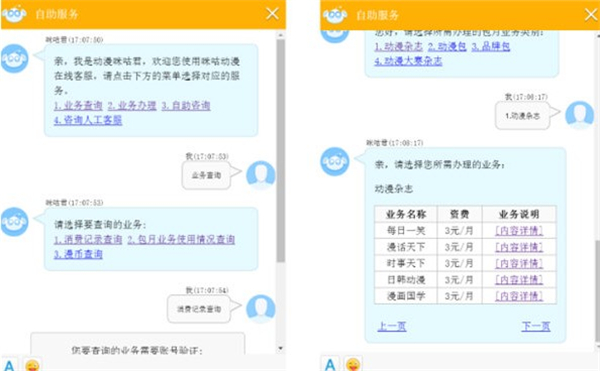This screenshot has height=371, width=600.
Task: Click the 3元/月 price for 每日一笑
Action: tap(459, 231)
